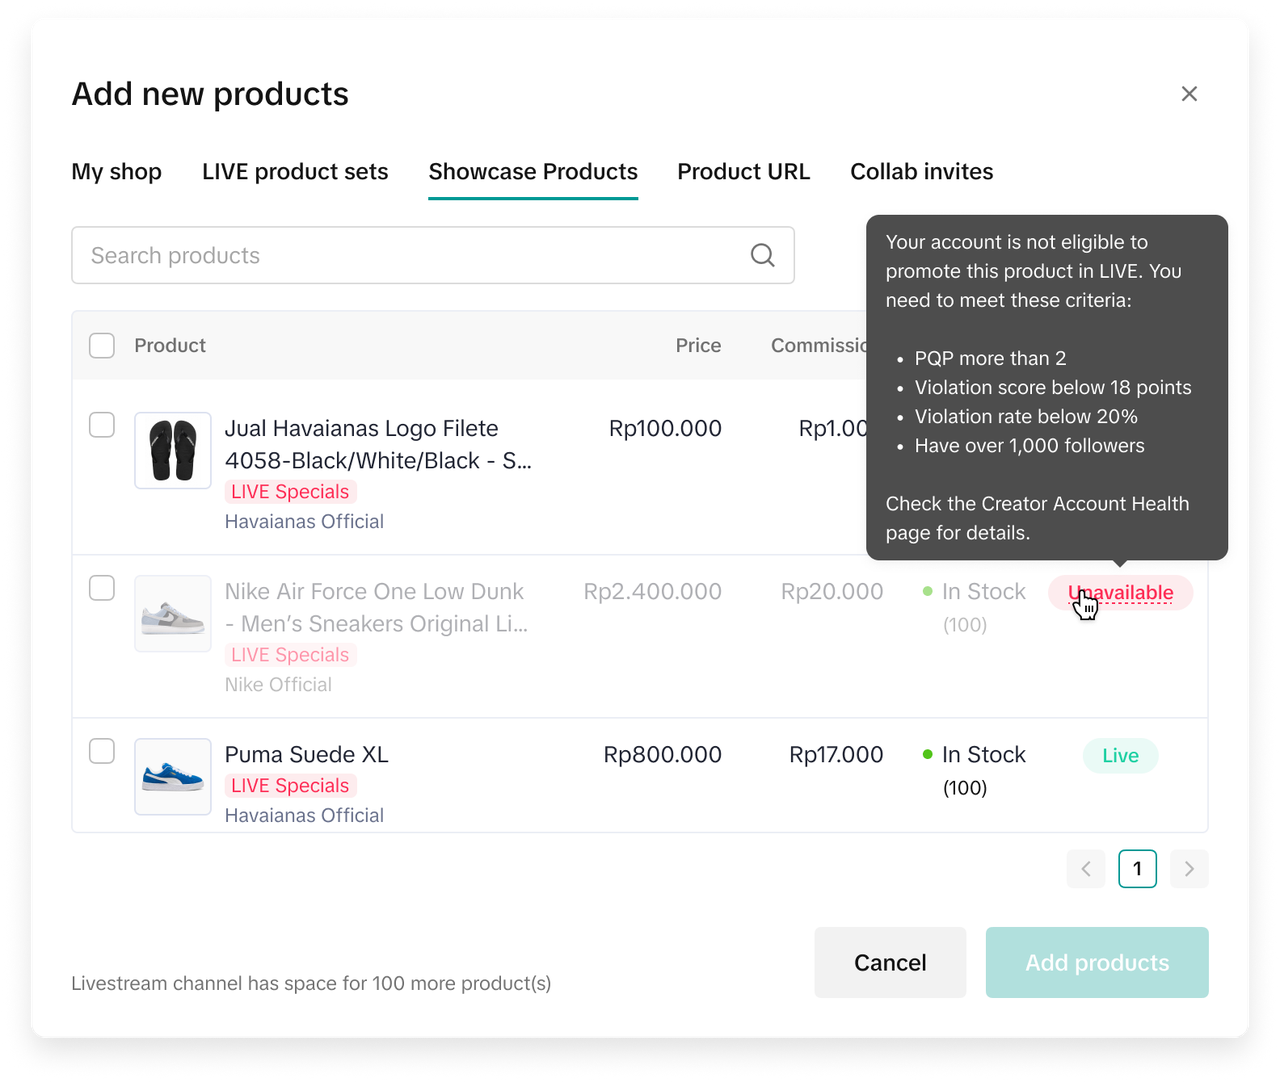
Task: Click the search magnifier icon
Action: 762,256
